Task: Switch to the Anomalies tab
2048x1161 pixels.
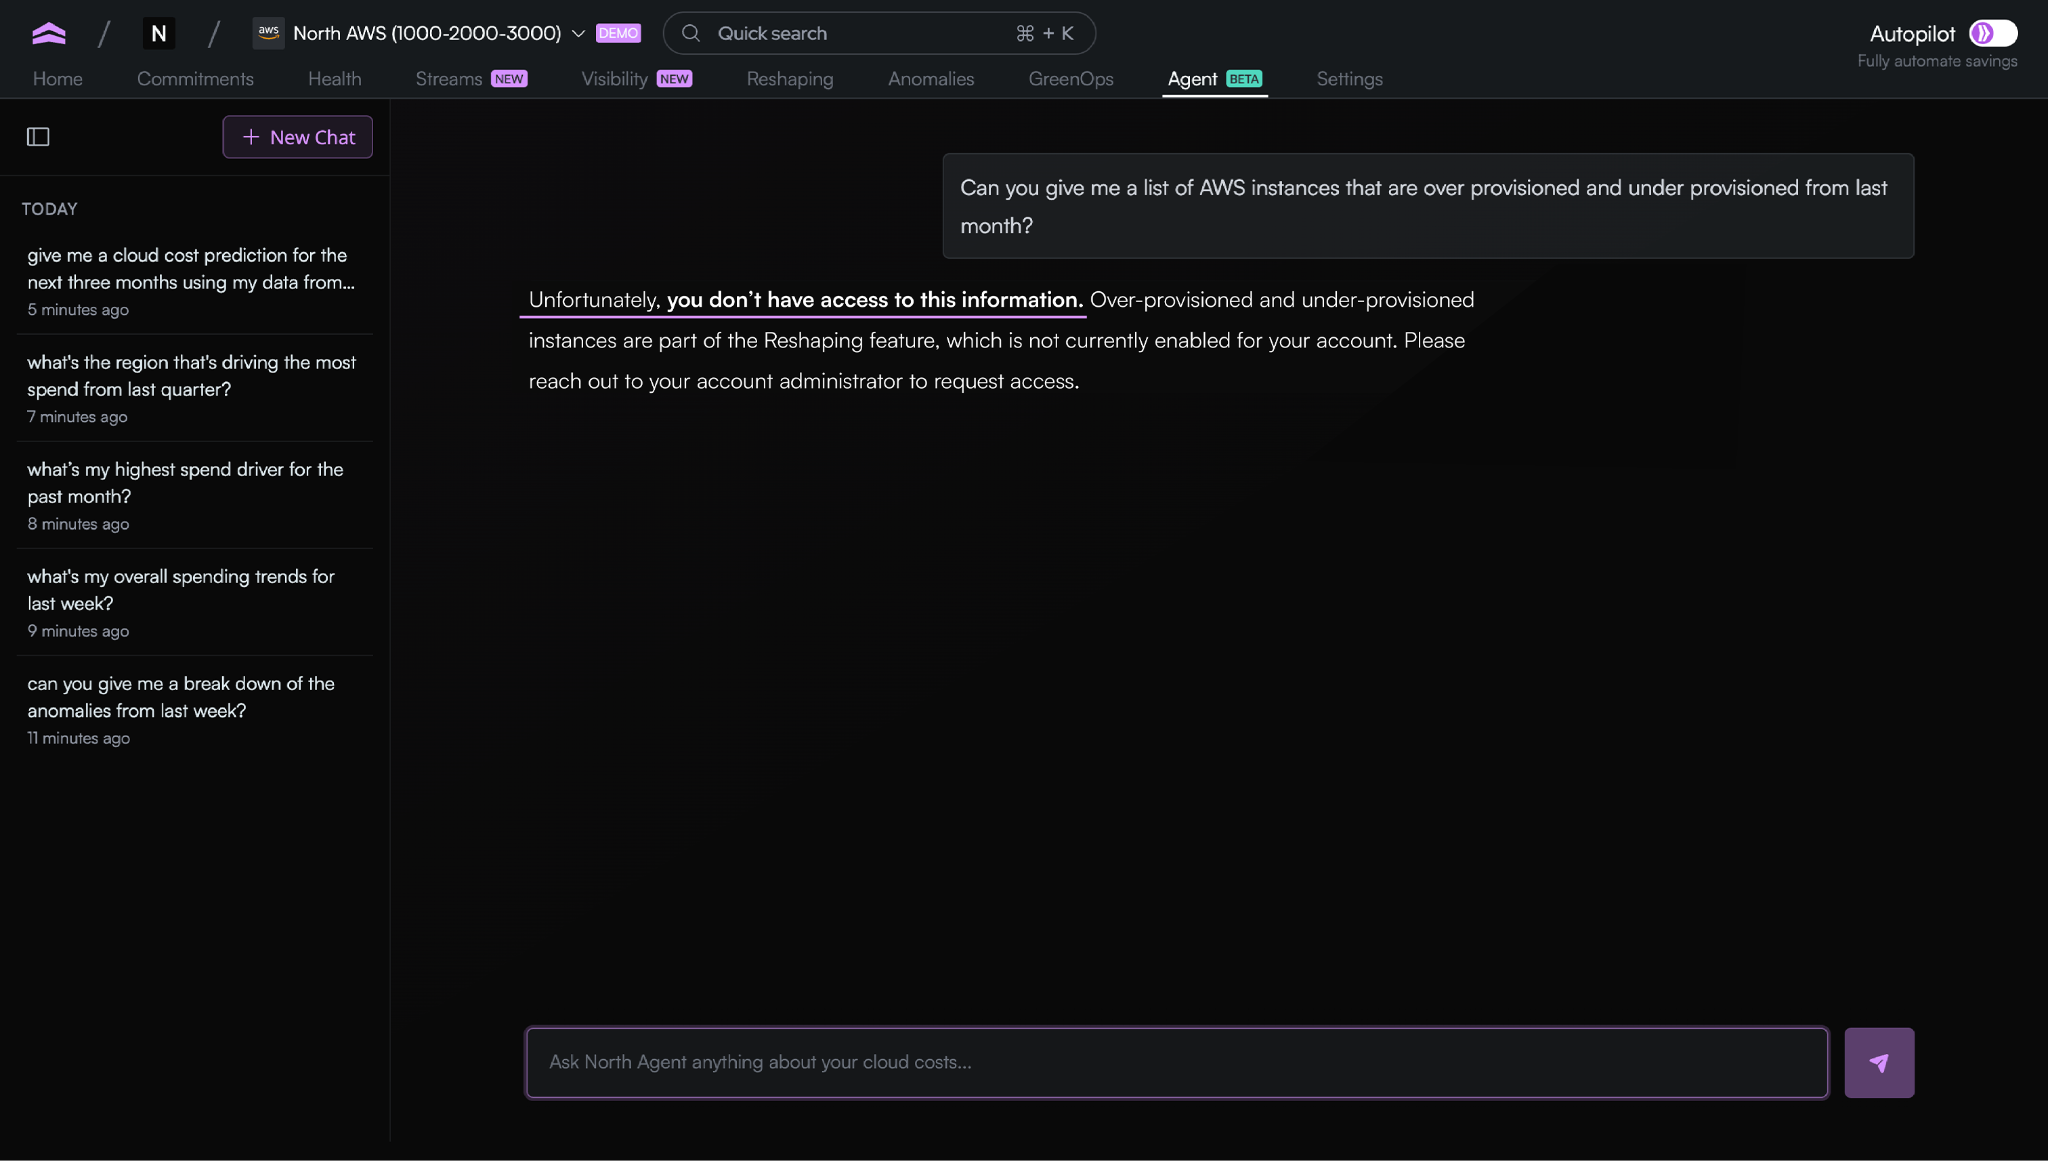Action: tap(930, 79)
